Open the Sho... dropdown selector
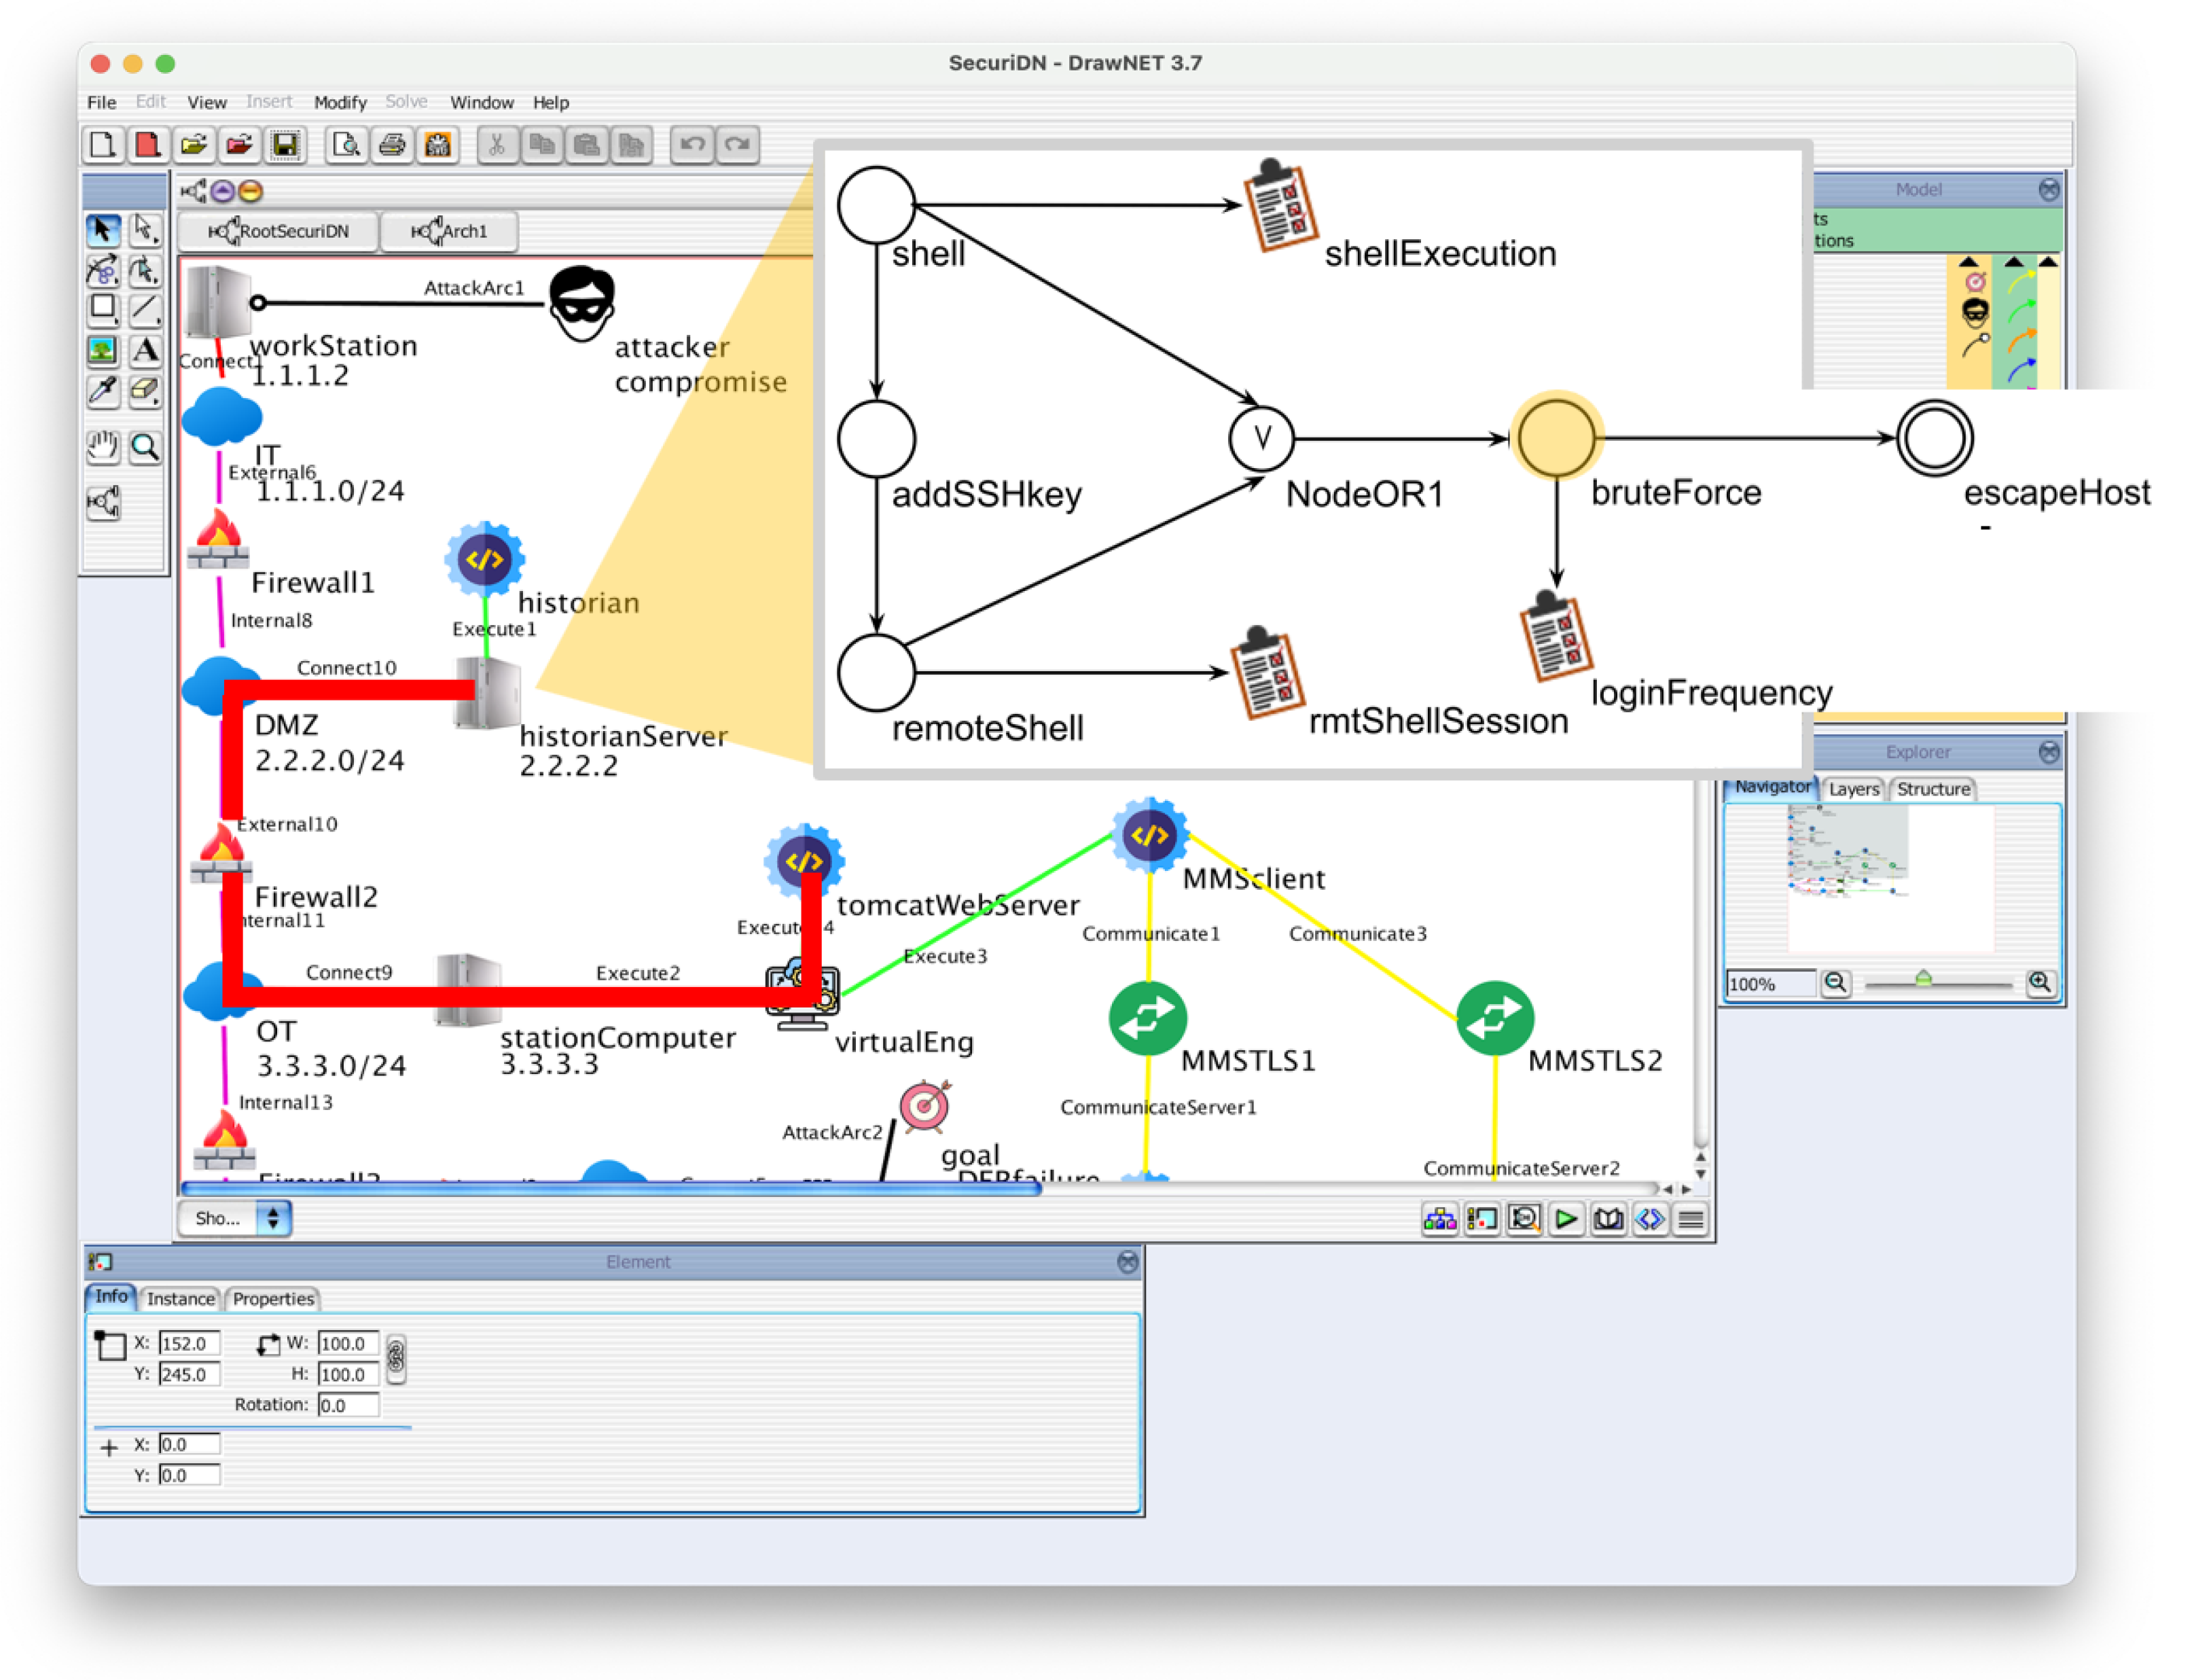 click(x=234, y=1218)
